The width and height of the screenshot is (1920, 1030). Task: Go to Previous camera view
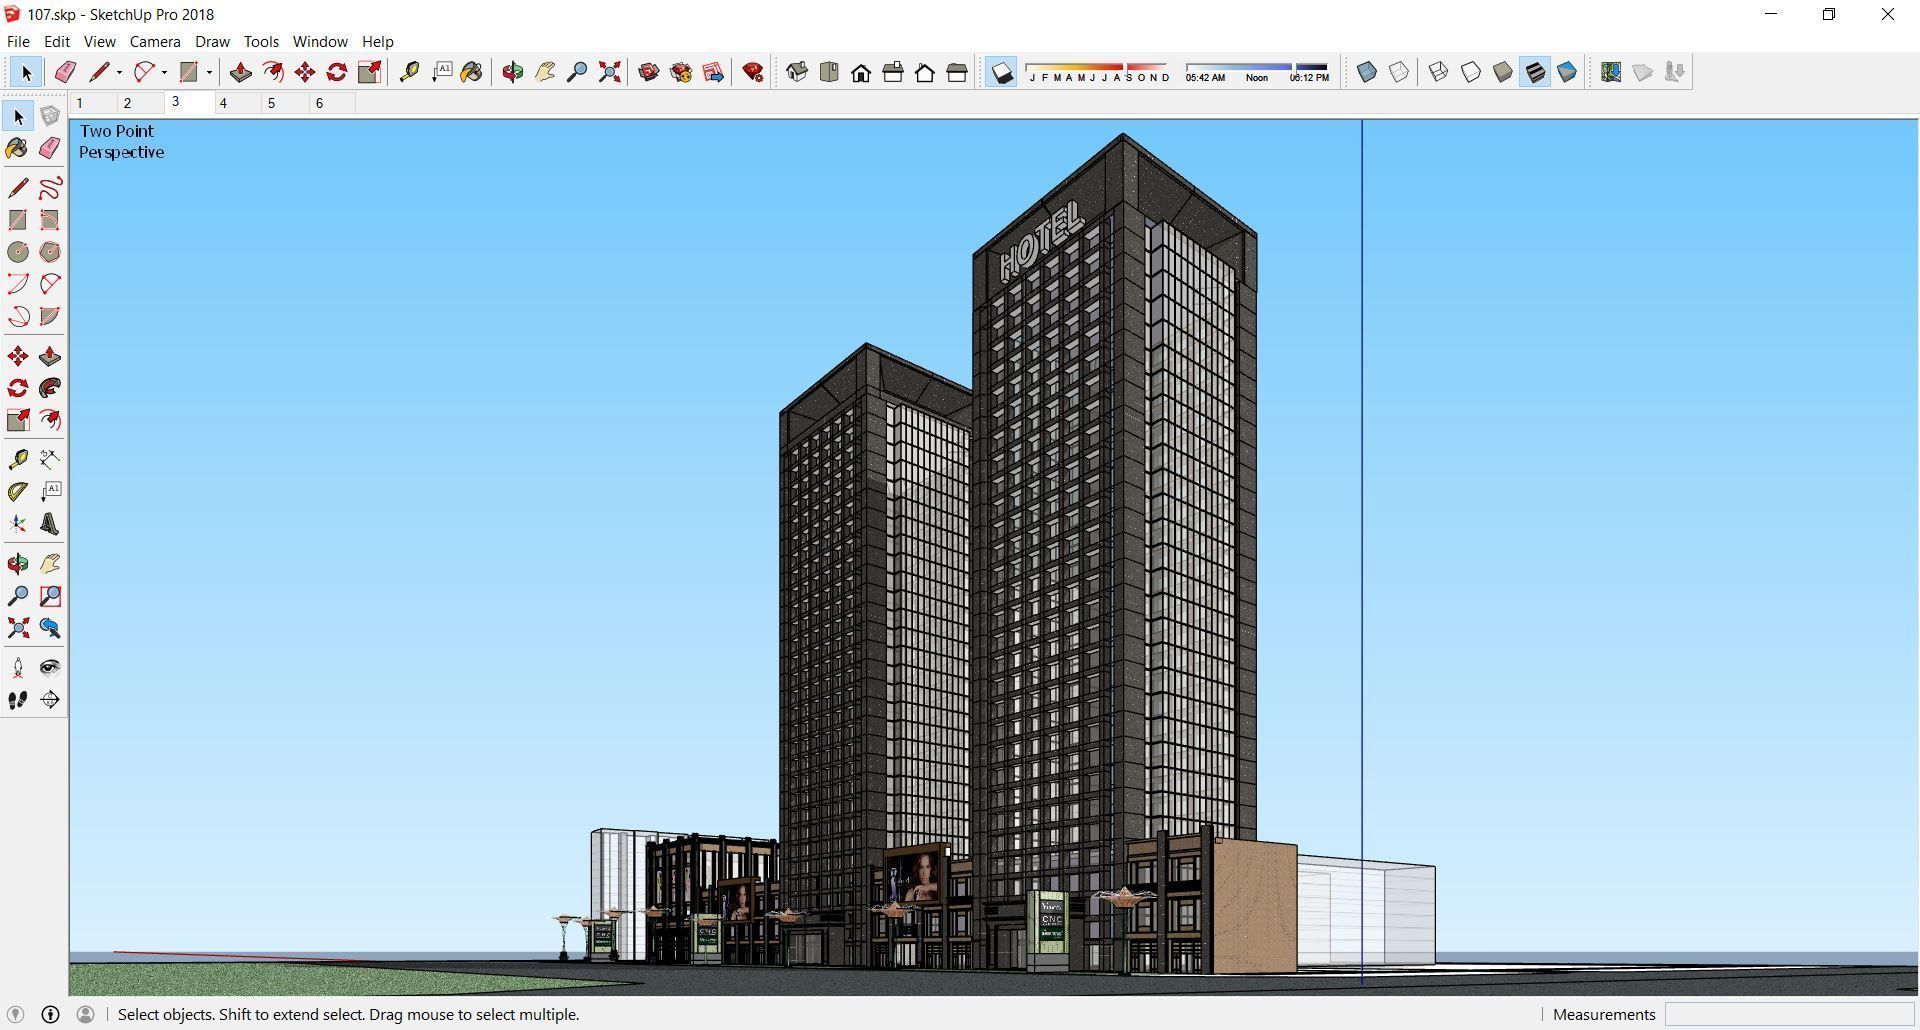point(50,628)
